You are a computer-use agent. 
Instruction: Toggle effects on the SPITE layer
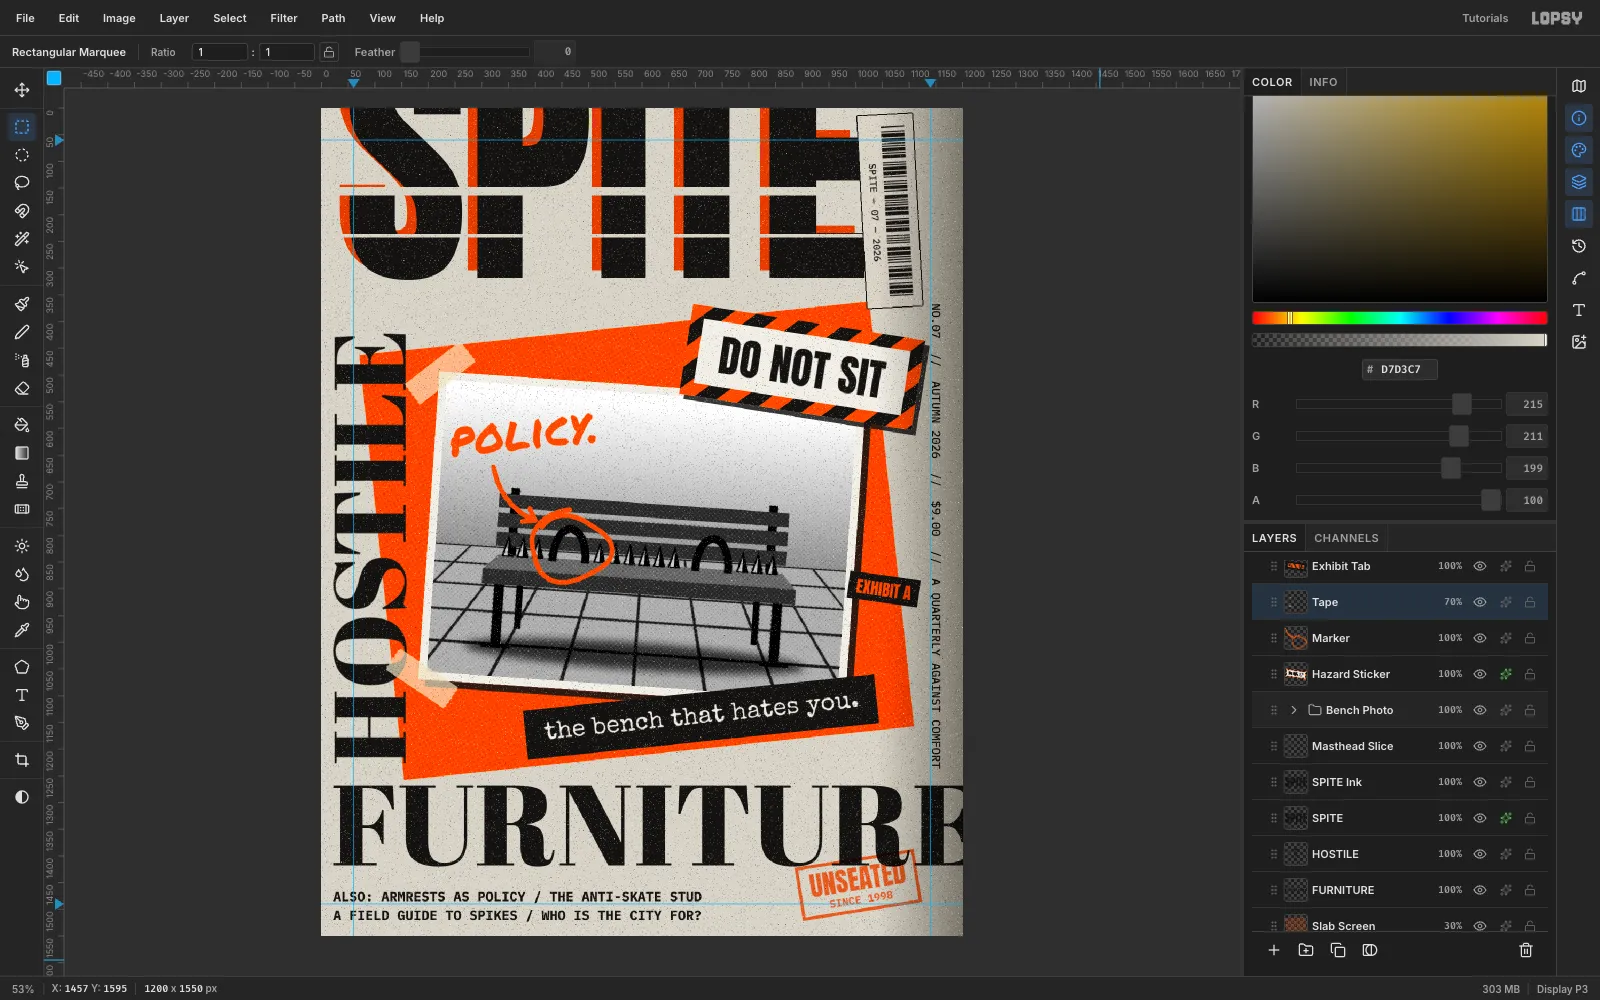[1506, 818]
